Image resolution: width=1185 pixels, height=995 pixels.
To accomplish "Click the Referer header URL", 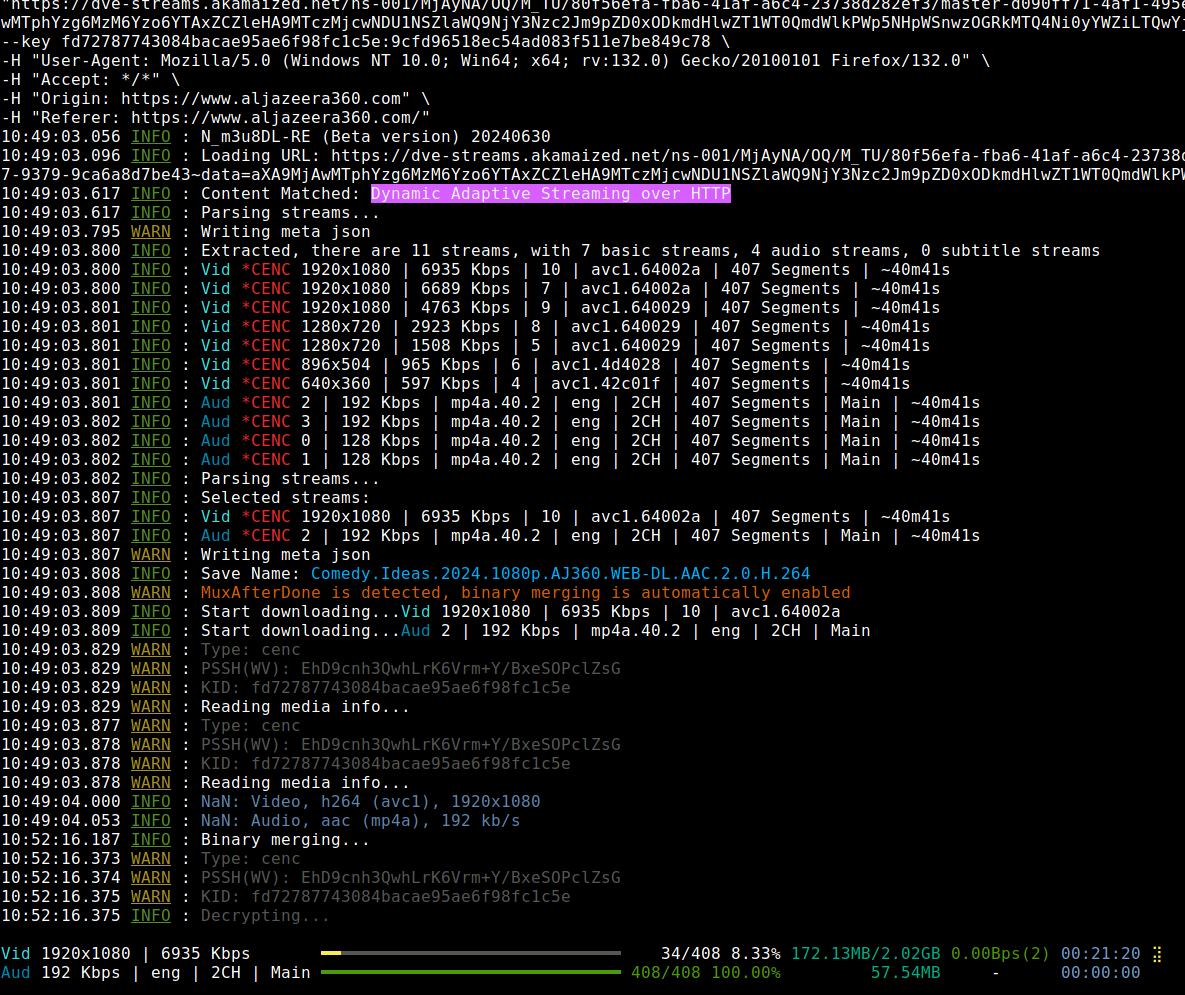I will coord(276,118).
